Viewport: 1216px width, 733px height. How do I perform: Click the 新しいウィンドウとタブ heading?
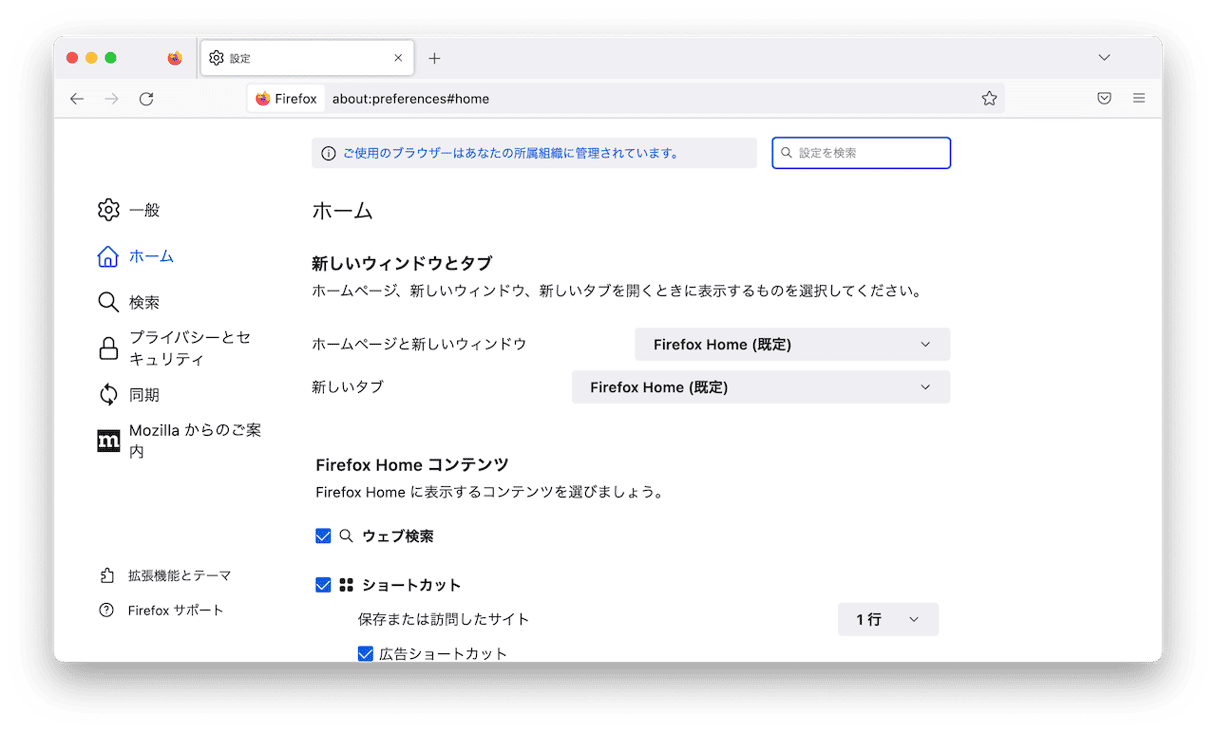pyautogui.click(x=402, y=263)
